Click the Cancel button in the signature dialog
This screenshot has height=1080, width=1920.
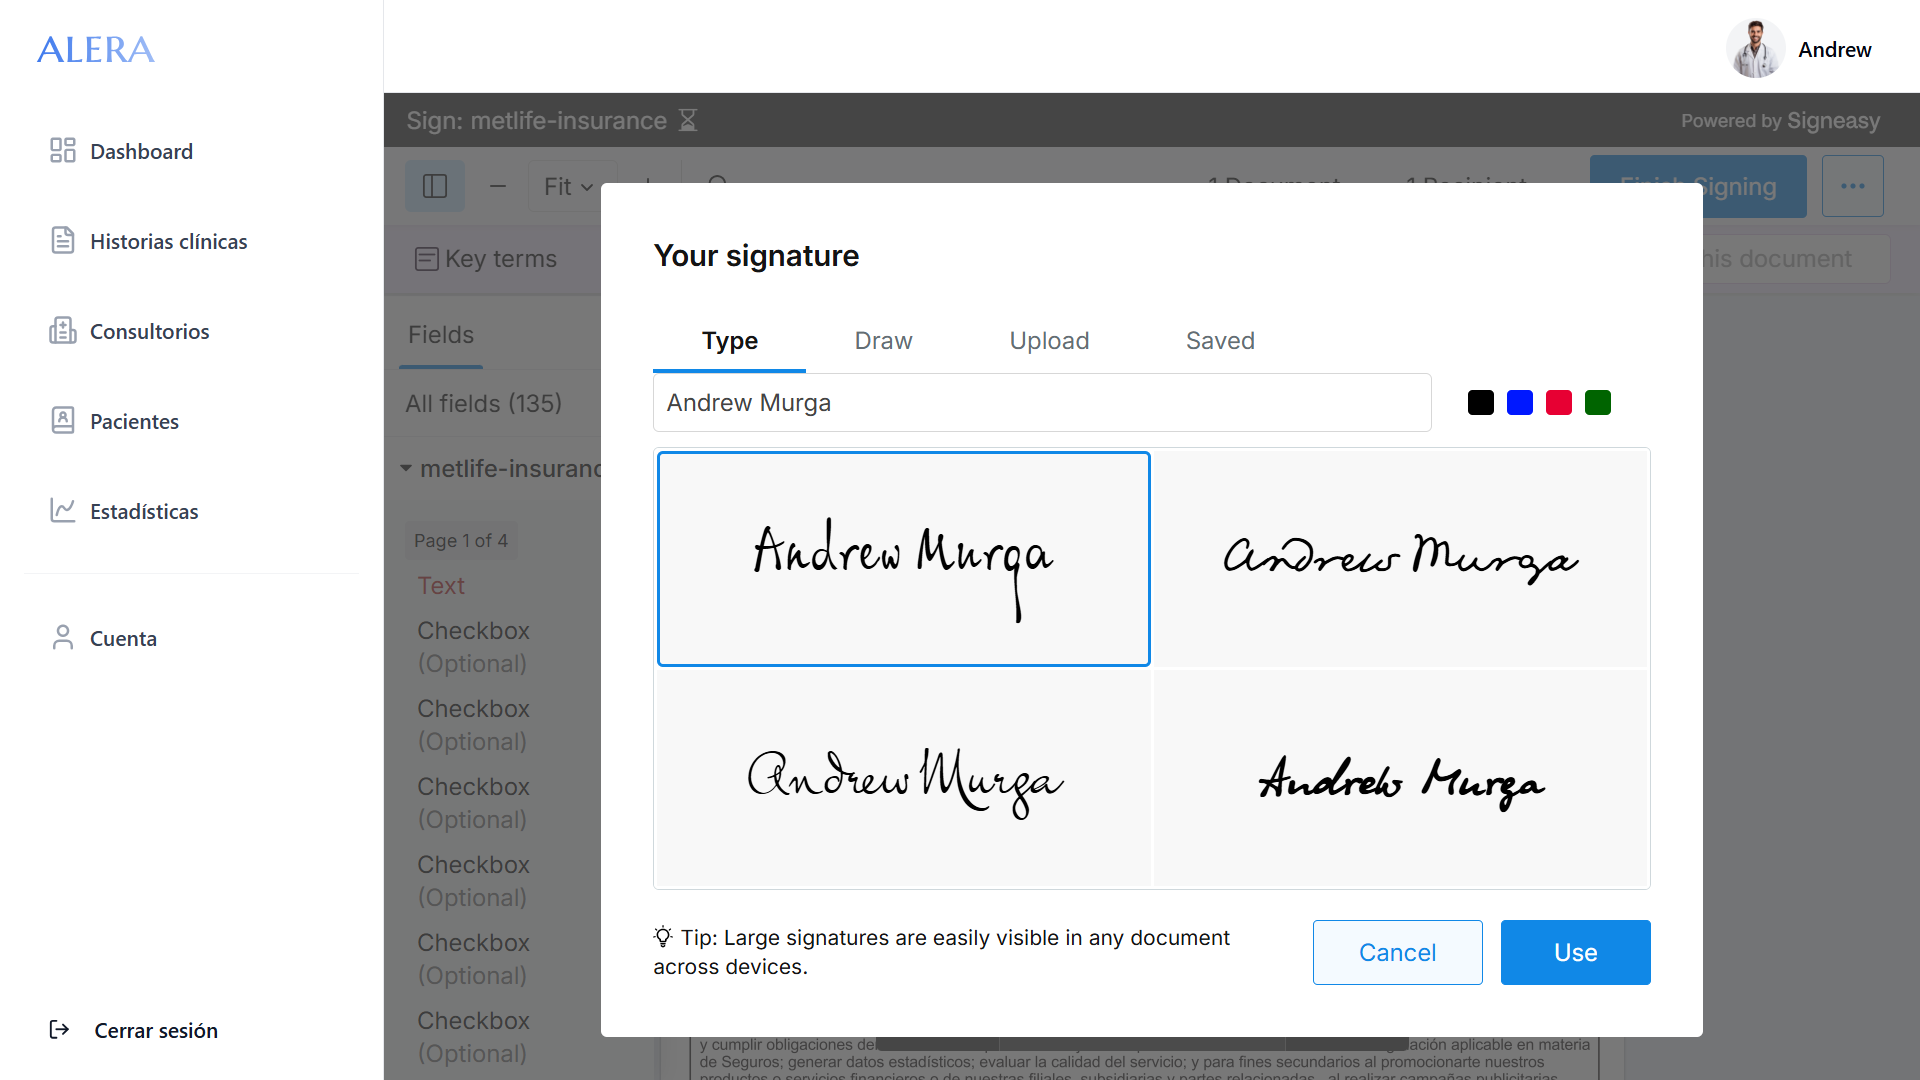1397,952
